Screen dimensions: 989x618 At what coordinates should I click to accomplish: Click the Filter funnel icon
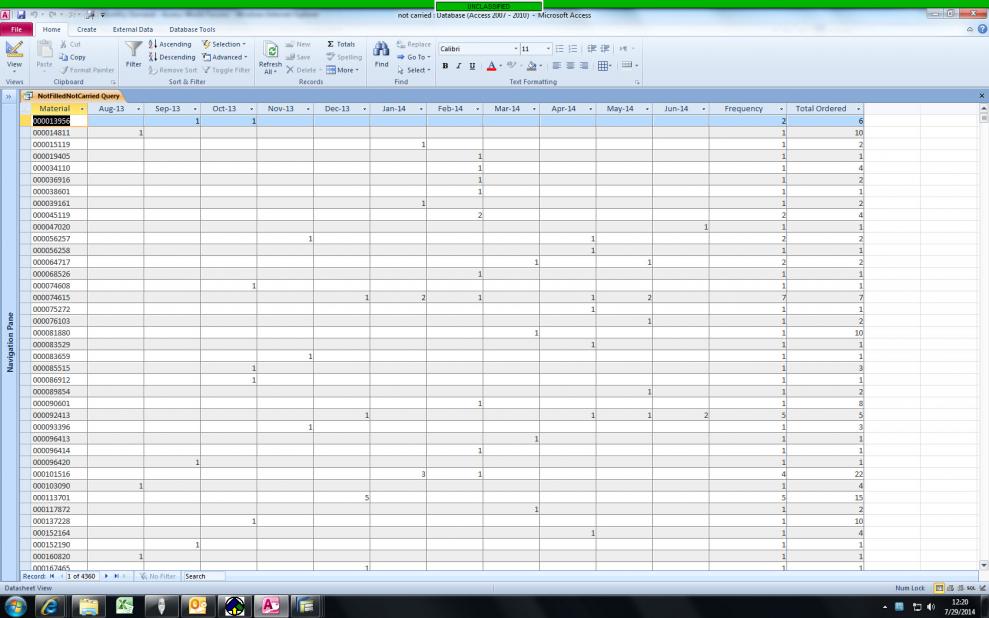pos(133,54)
